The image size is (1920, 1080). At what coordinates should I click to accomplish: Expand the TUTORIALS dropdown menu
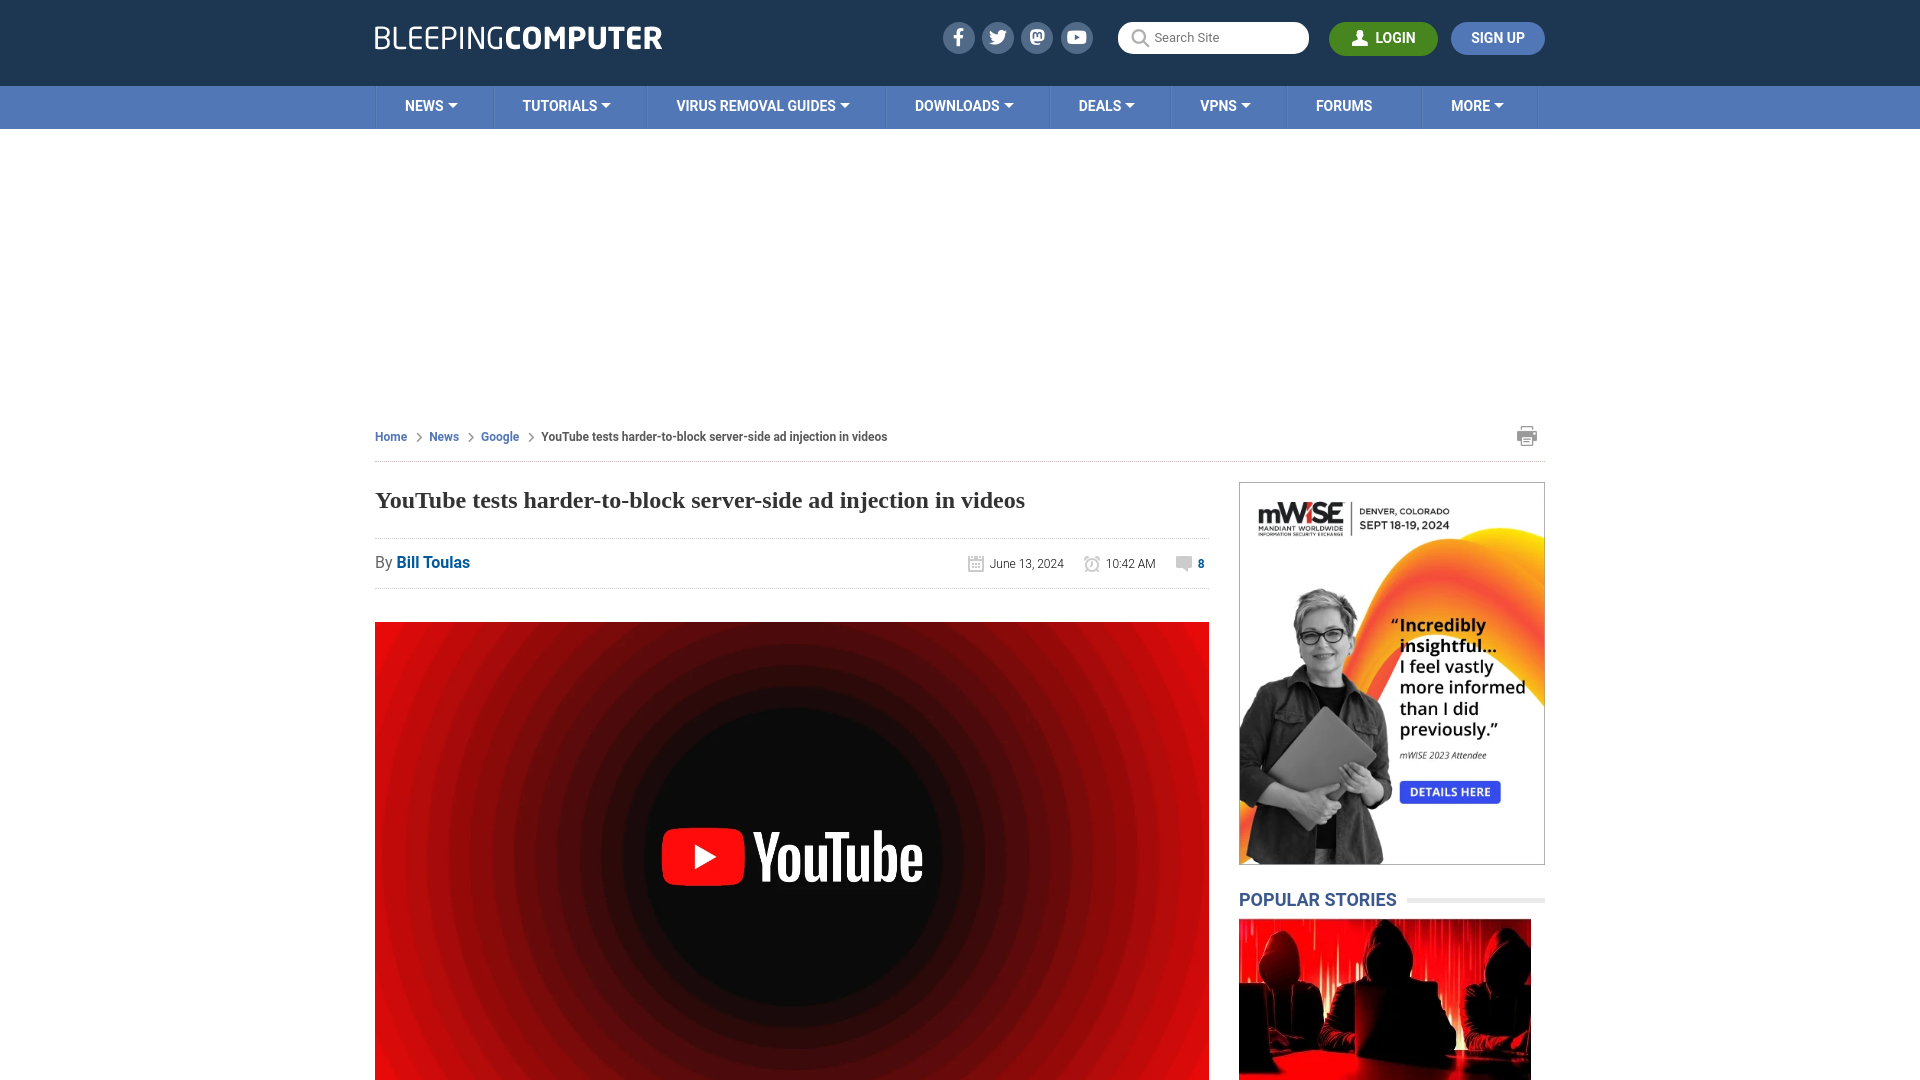click(564, 105)
